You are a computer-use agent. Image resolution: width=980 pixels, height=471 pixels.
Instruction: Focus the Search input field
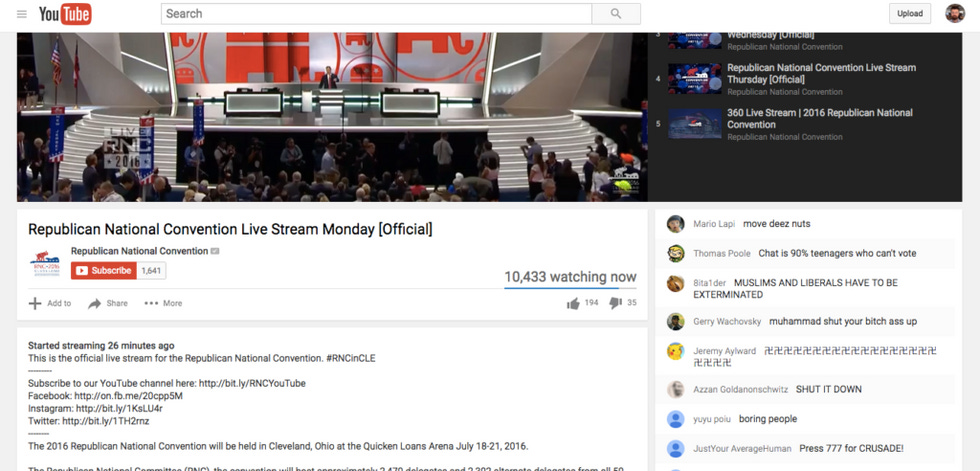376,14
